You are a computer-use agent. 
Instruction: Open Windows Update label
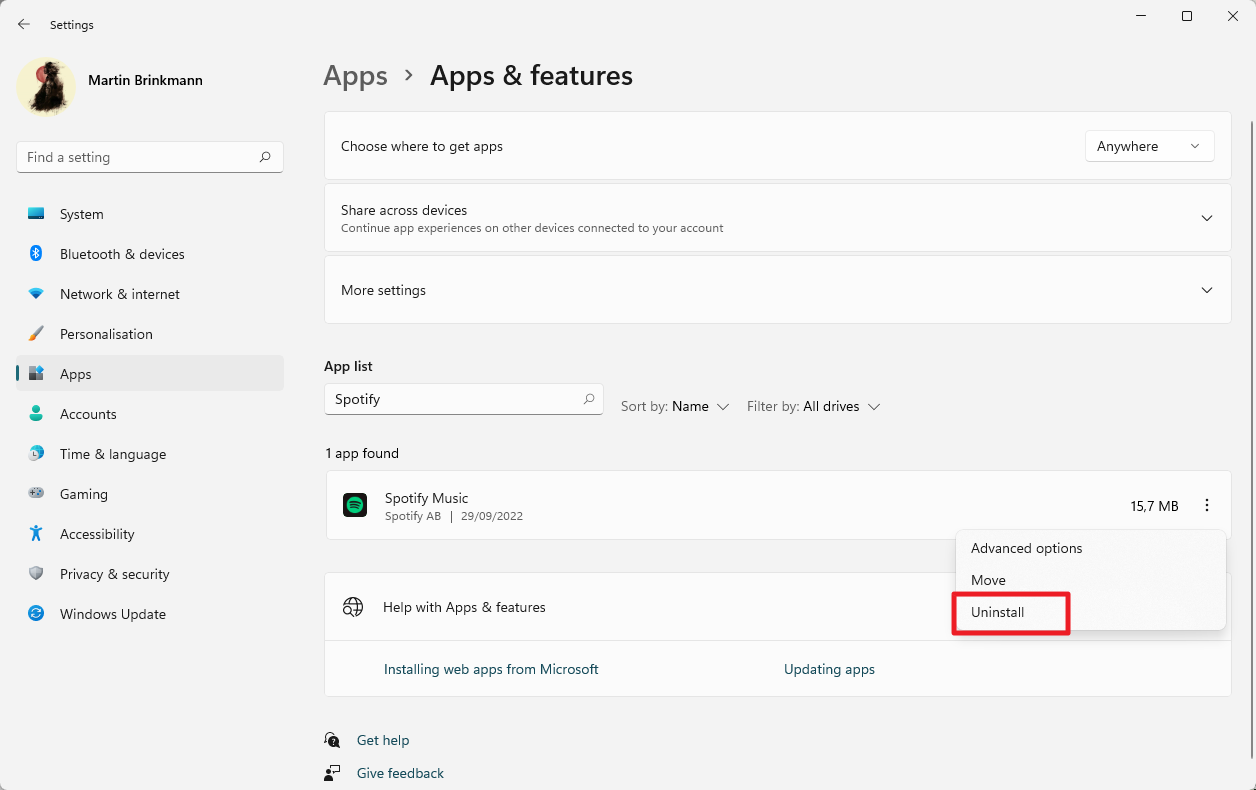click(112, 614)
